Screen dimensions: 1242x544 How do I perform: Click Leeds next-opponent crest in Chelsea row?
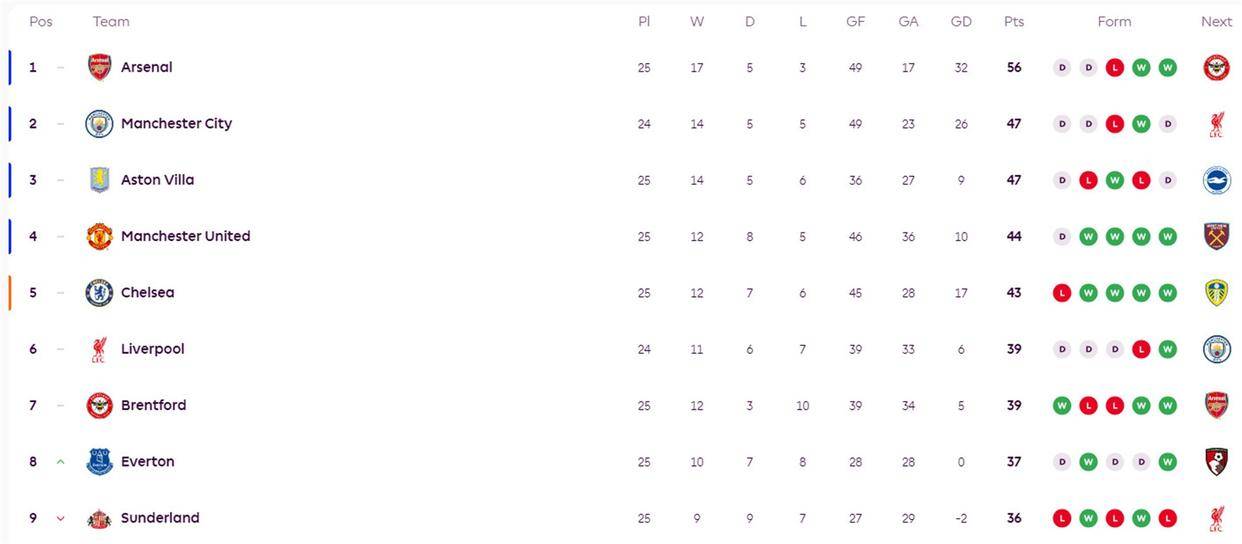[1216, 293]
